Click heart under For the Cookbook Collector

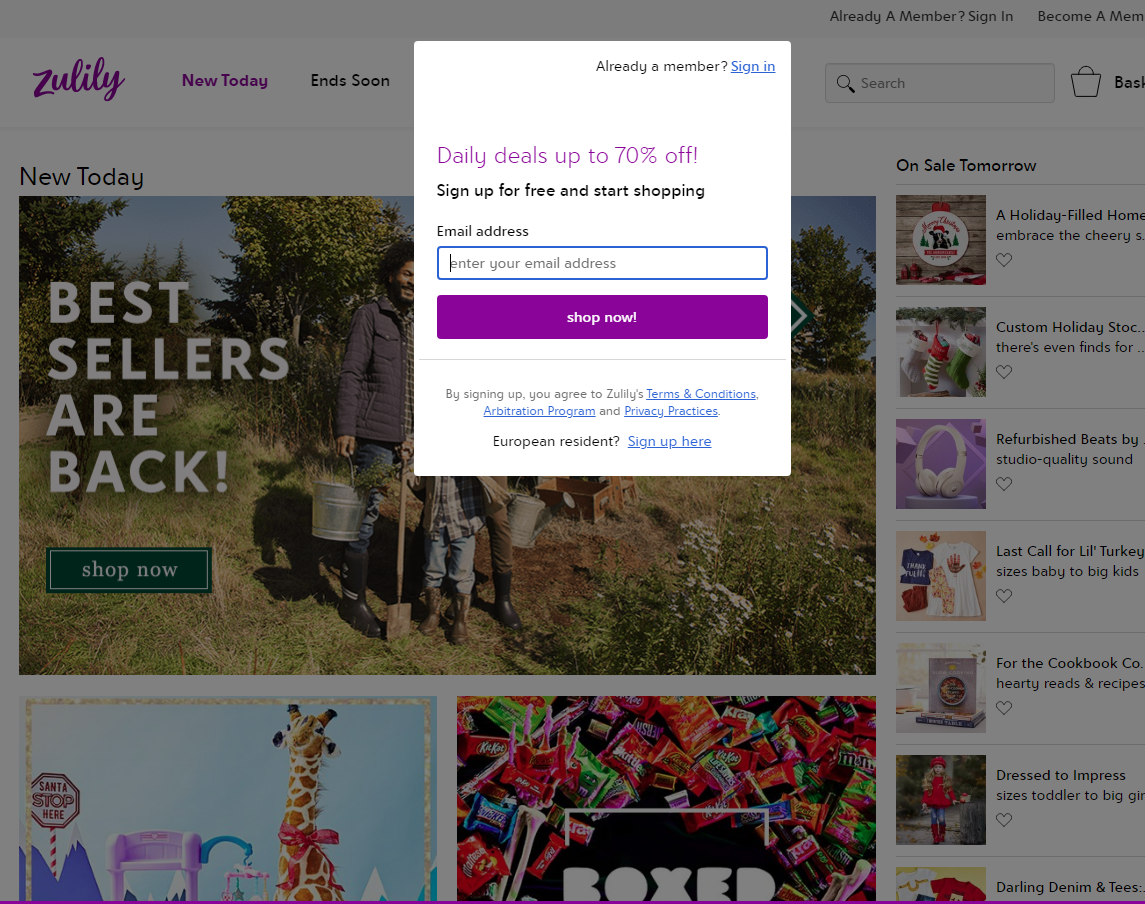[1004, 708]
